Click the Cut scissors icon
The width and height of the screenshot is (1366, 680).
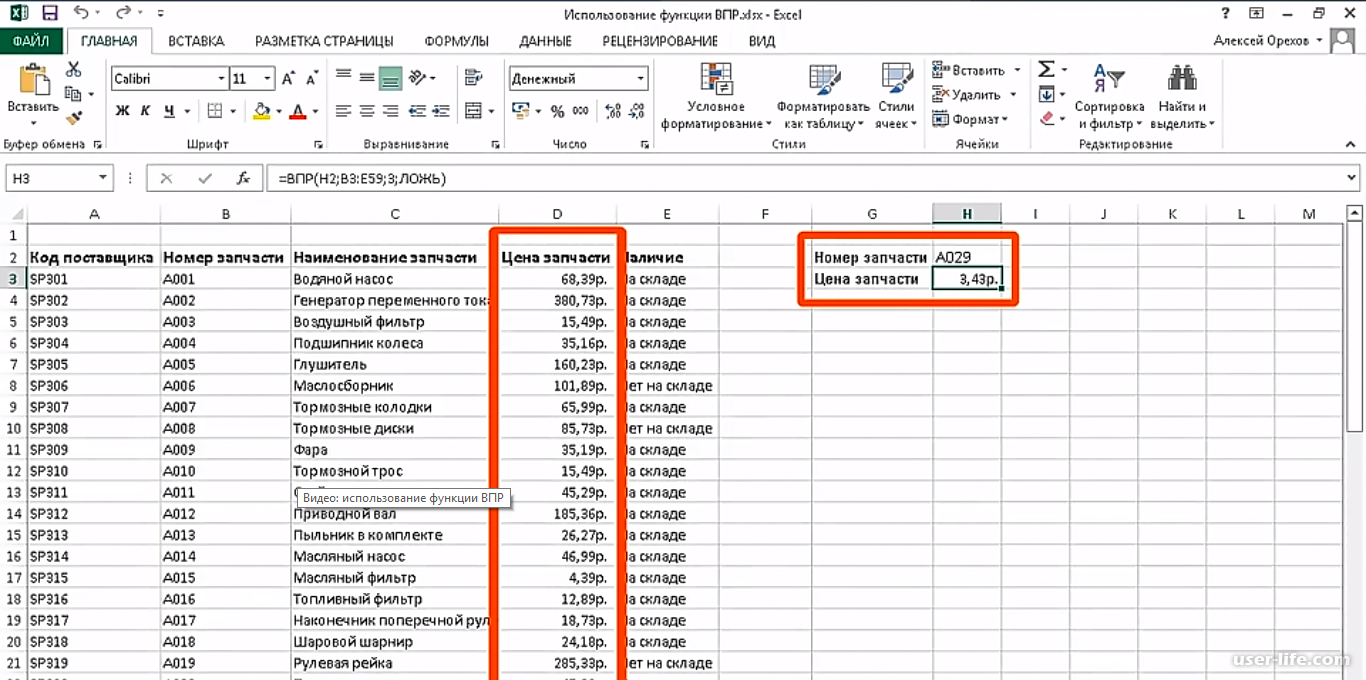click(x=73, y=69)
